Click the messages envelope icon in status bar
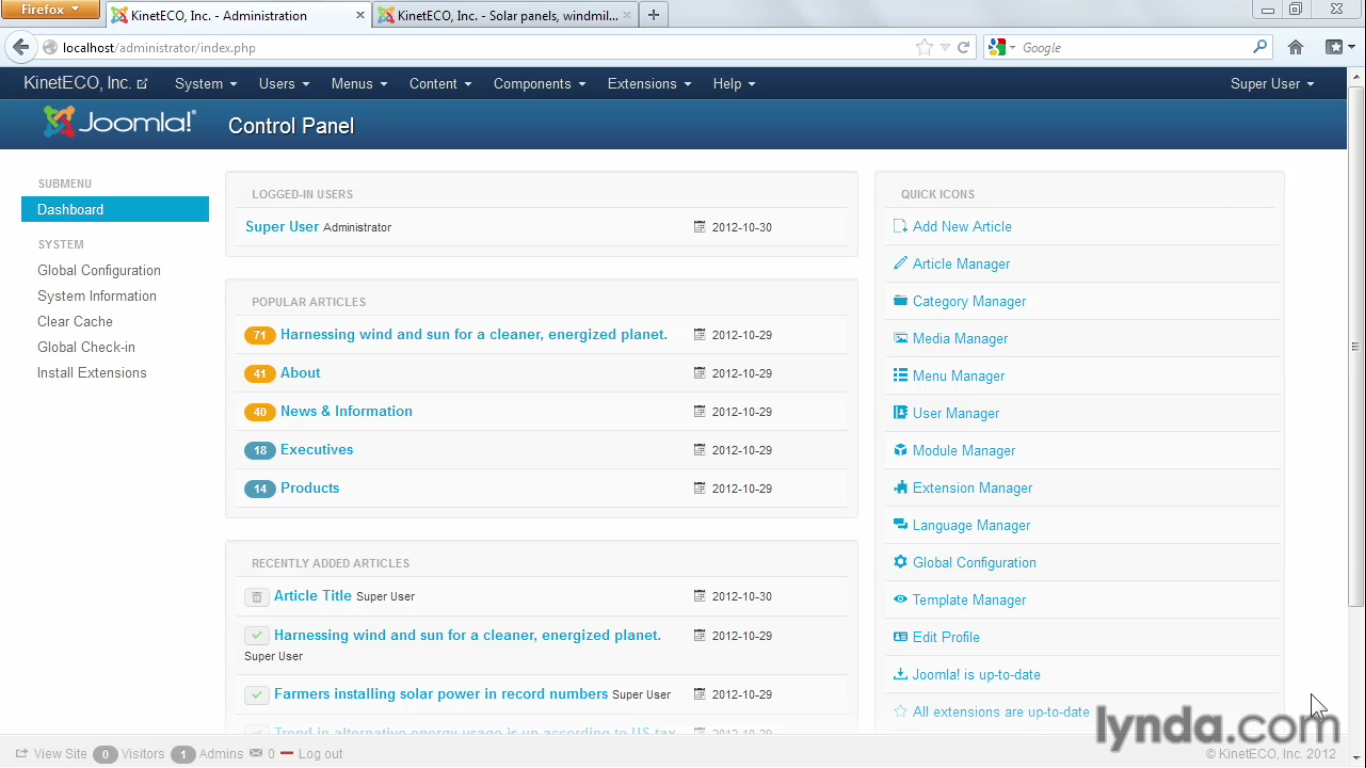 point(256,753)
